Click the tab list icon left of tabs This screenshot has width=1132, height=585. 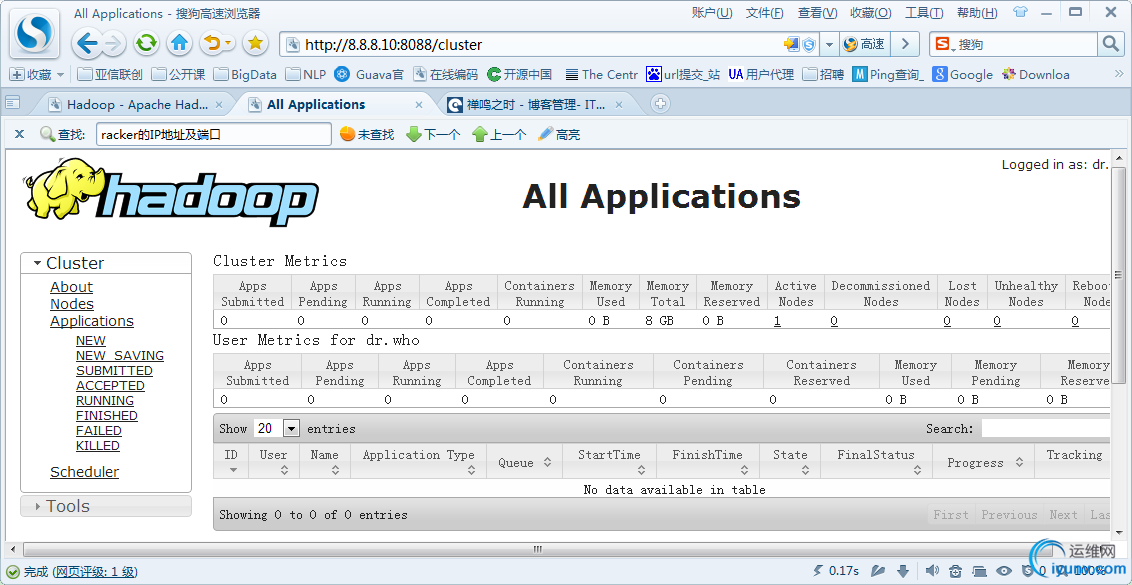(12, 103)
